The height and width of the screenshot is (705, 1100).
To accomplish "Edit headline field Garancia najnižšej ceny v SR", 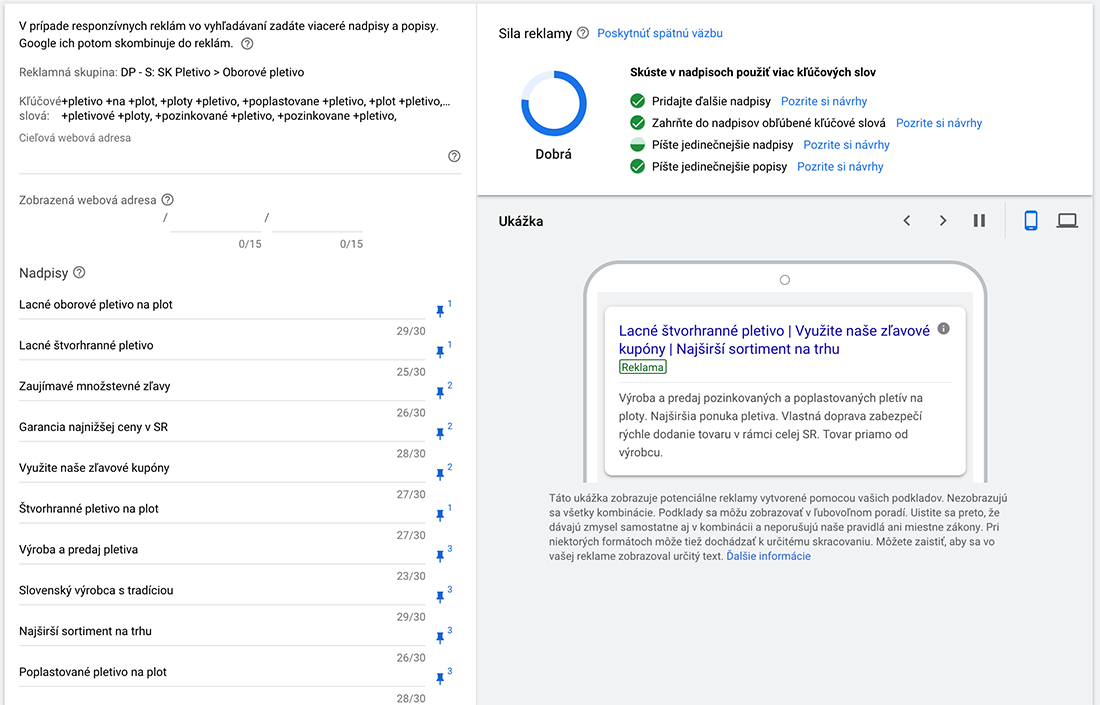I will tap(222, 427).
